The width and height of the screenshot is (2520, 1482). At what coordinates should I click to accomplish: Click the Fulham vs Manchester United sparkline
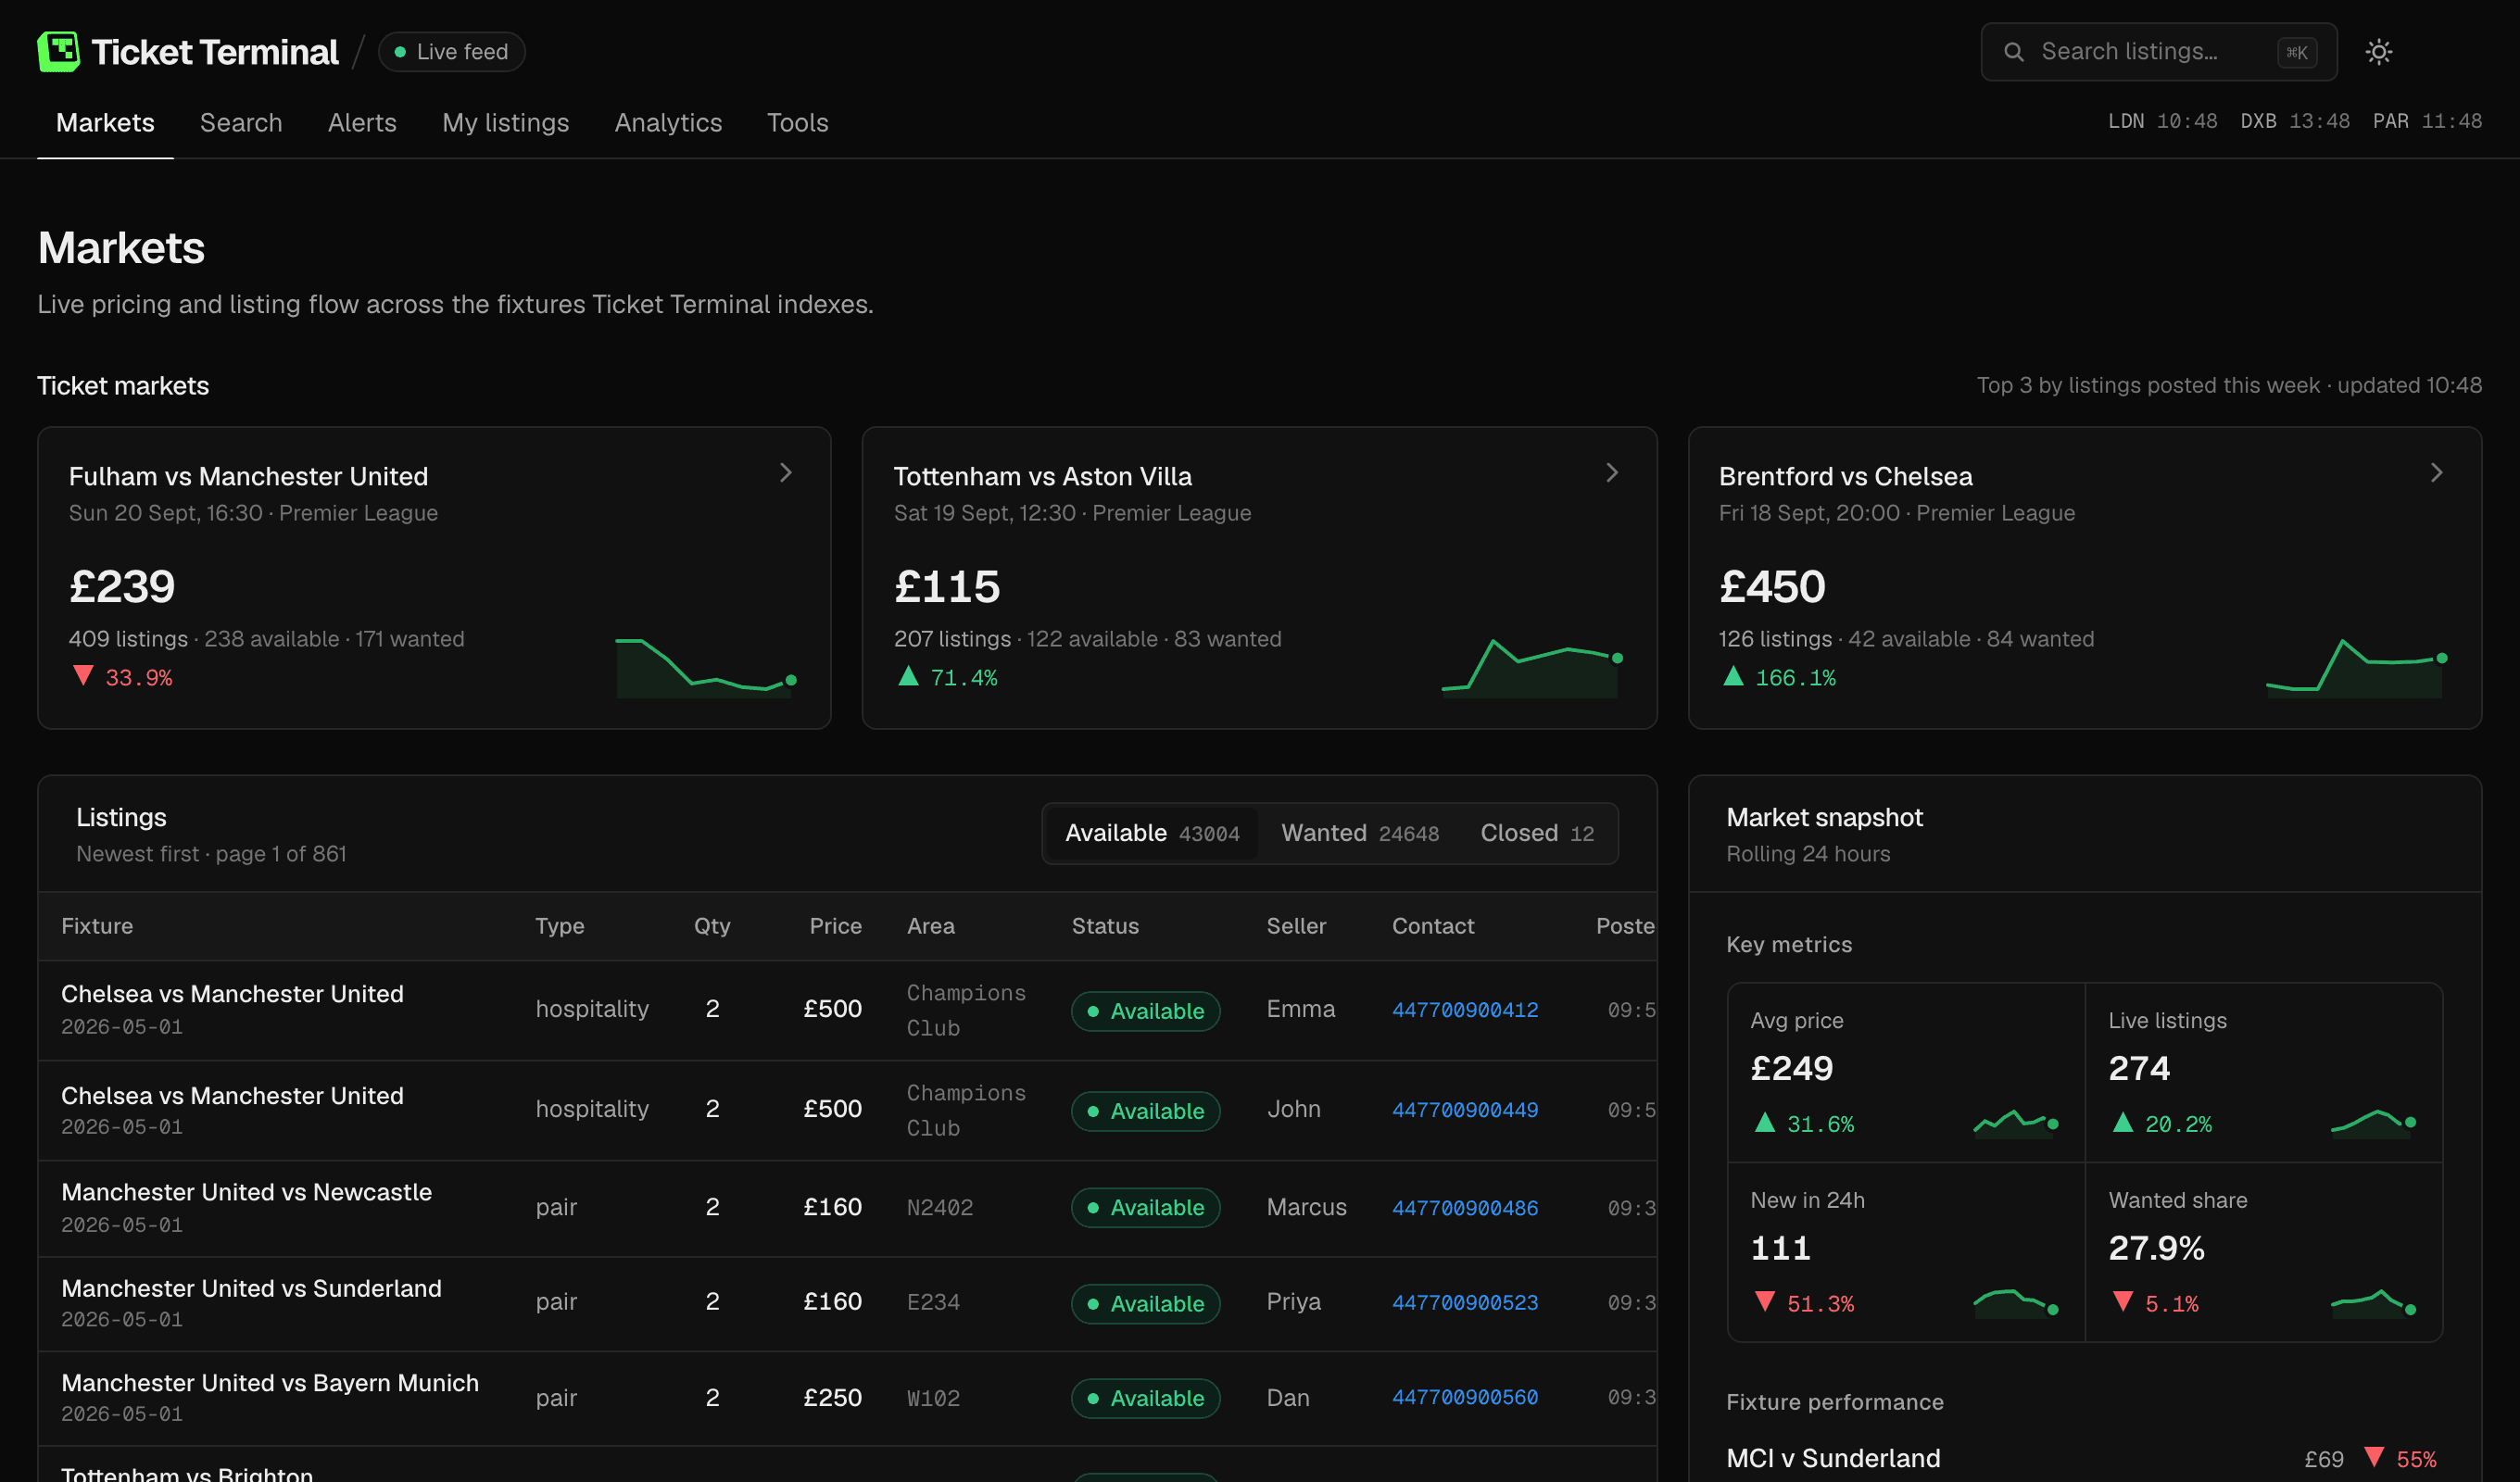[x=706, y=667]
